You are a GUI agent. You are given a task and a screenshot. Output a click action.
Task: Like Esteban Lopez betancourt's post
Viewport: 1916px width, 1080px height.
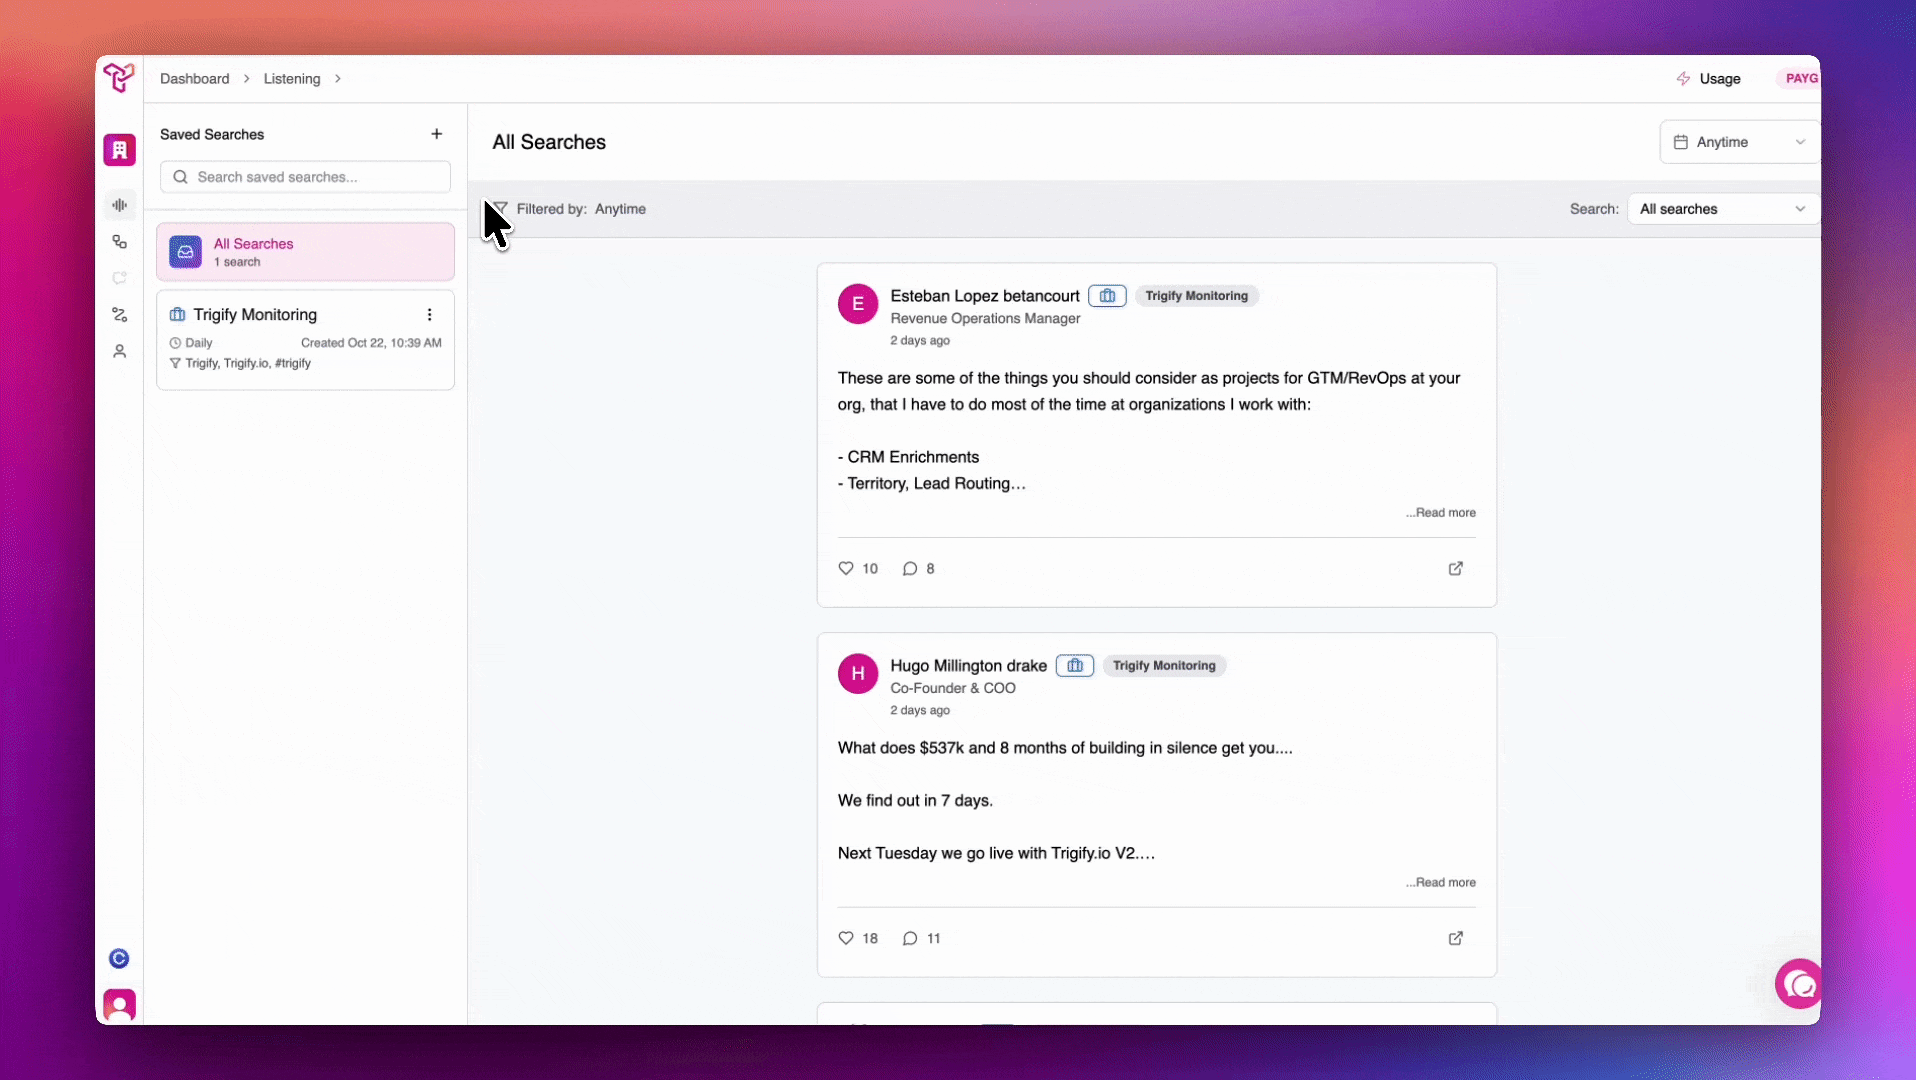(846, 569)
